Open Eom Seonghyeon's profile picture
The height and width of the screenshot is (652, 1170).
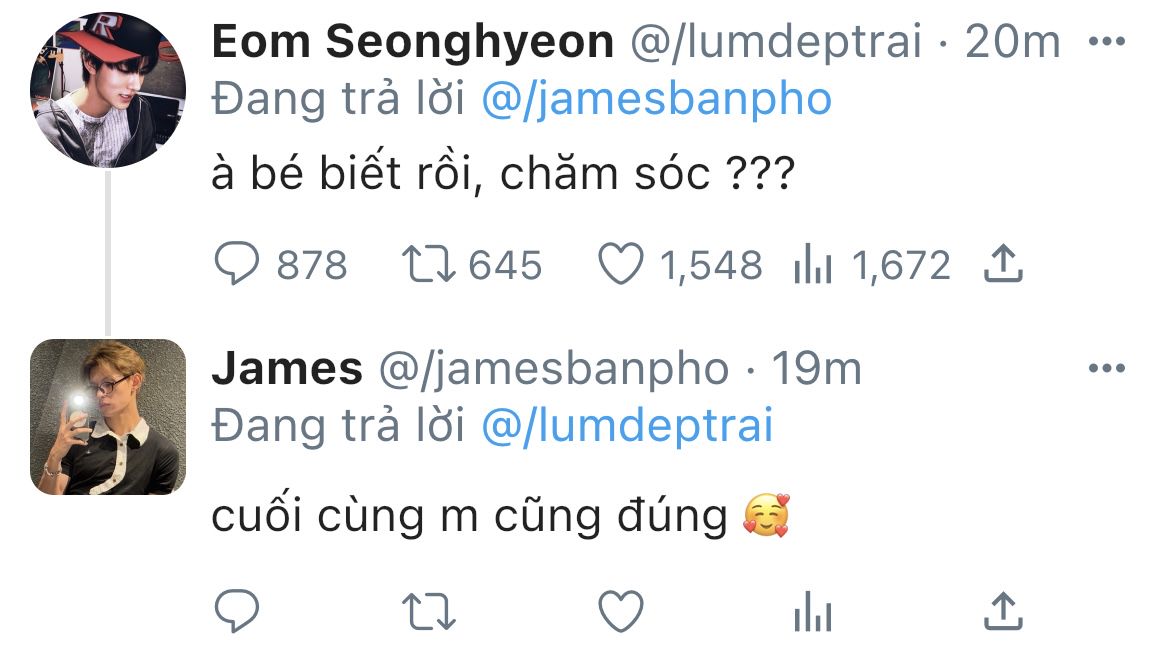(108, 90)
